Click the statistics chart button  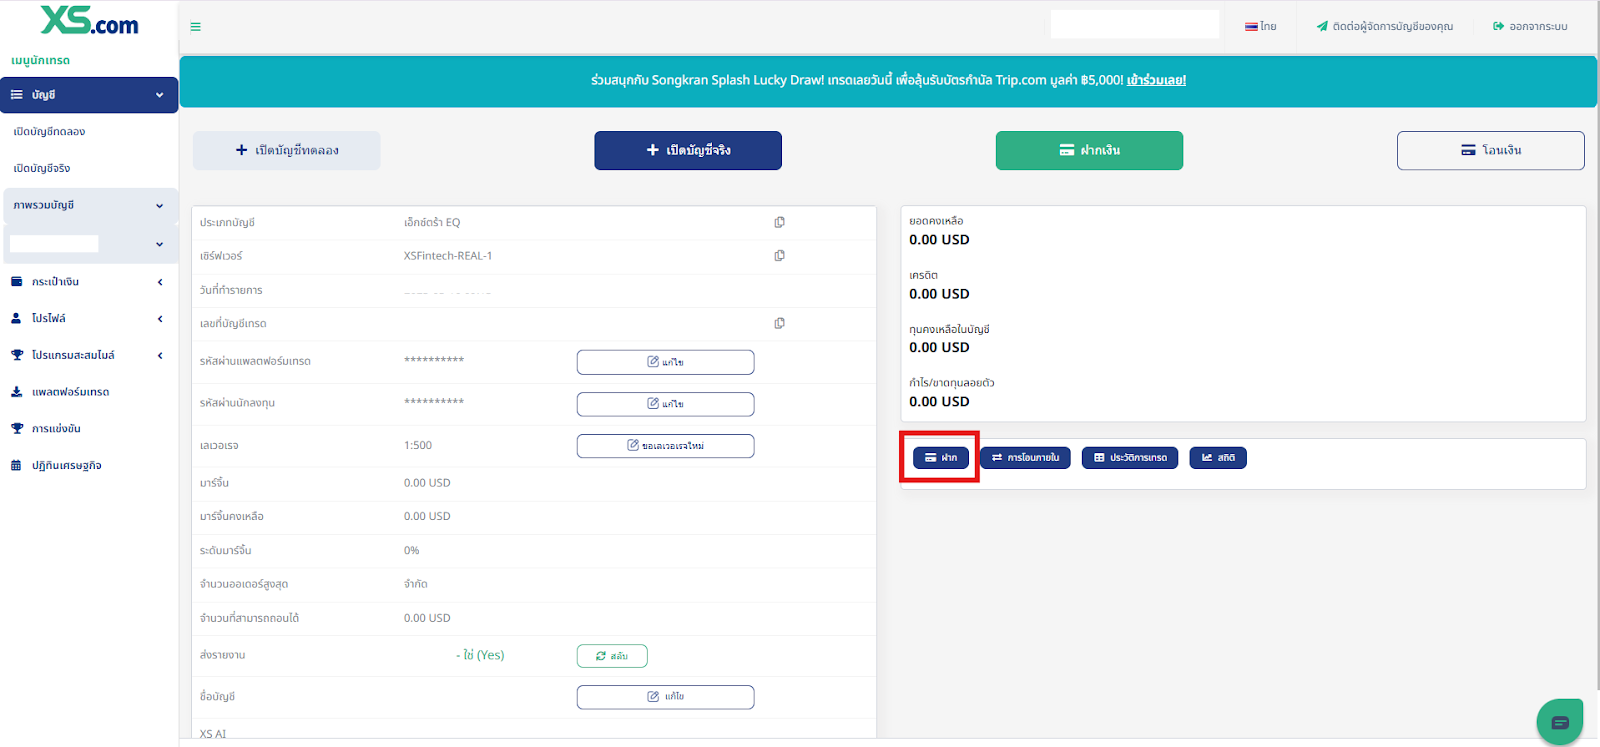pyautogui.click(x=1217, y=458)
